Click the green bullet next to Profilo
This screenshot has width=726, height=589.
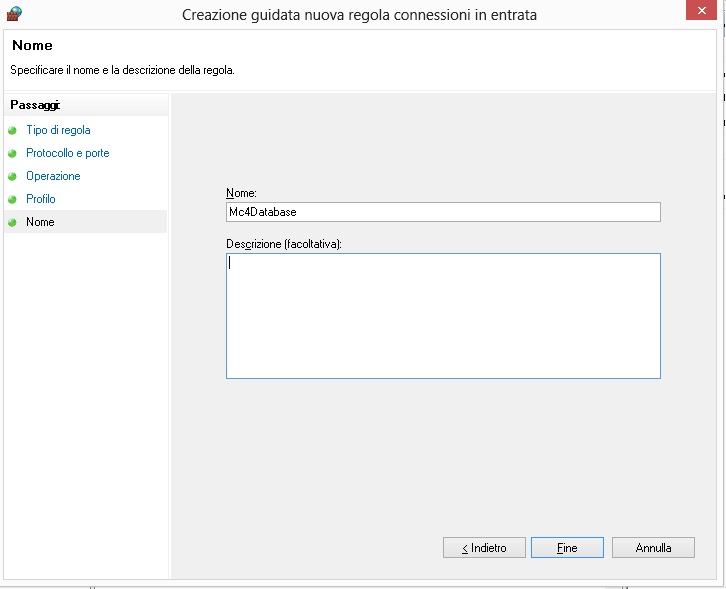click(x=13, y=200)
